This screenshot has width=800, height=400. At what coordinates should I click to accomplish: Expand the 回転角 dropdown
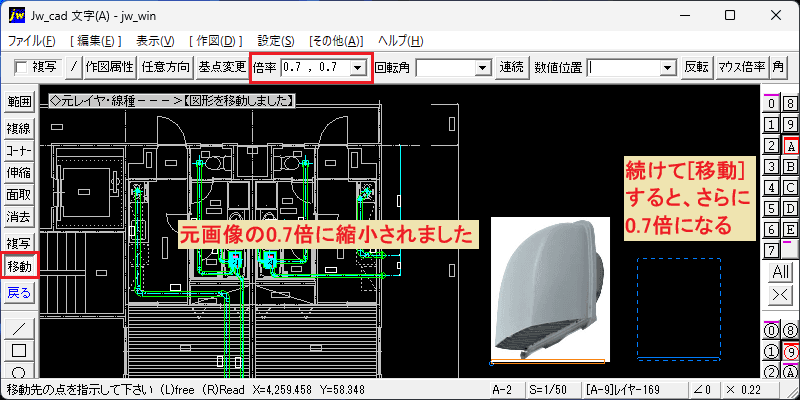pos(481,67)
